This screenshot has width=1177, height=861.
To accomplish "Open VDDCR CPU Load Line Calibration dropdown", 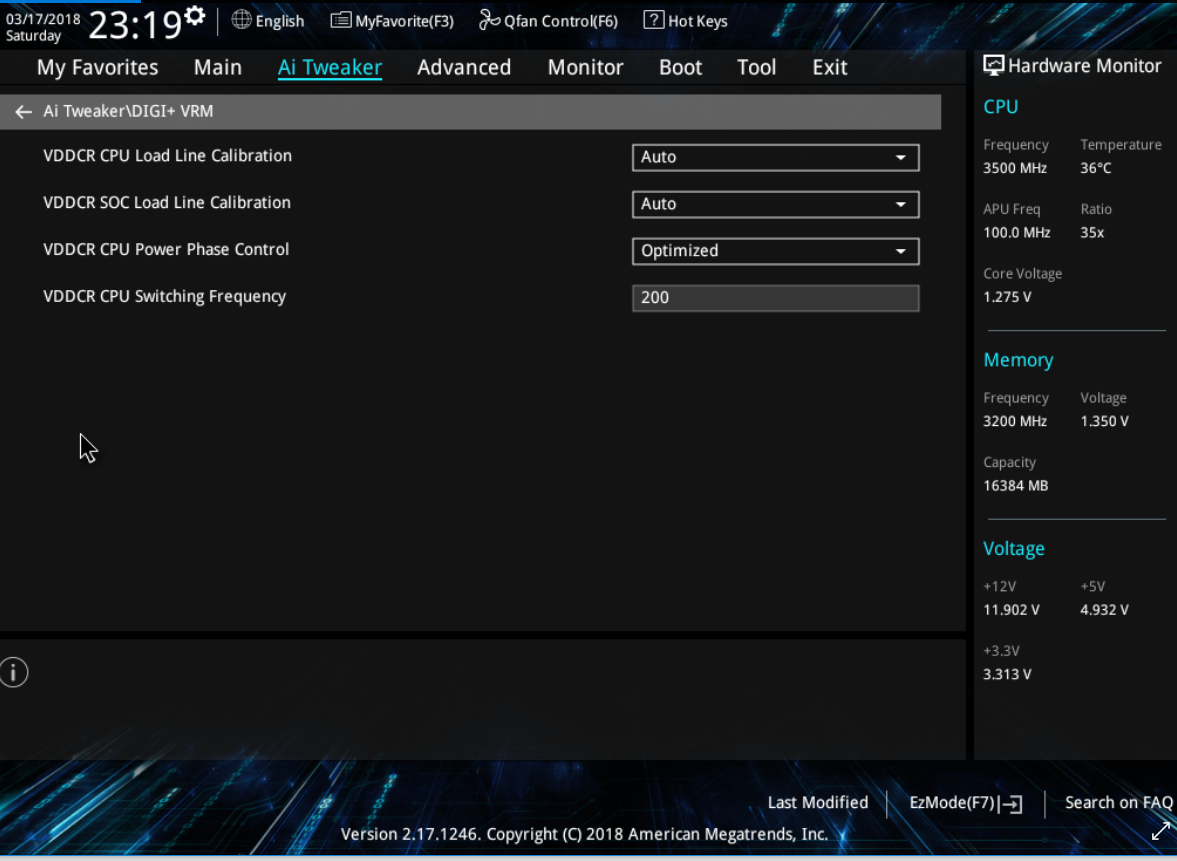I will (x=775, y=158).
